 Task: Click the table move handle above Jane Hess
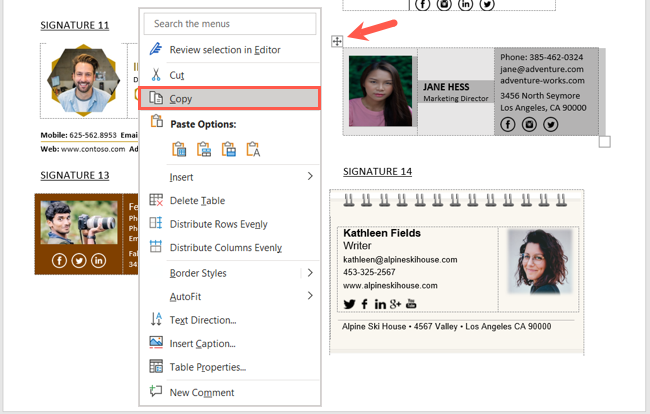337,41
